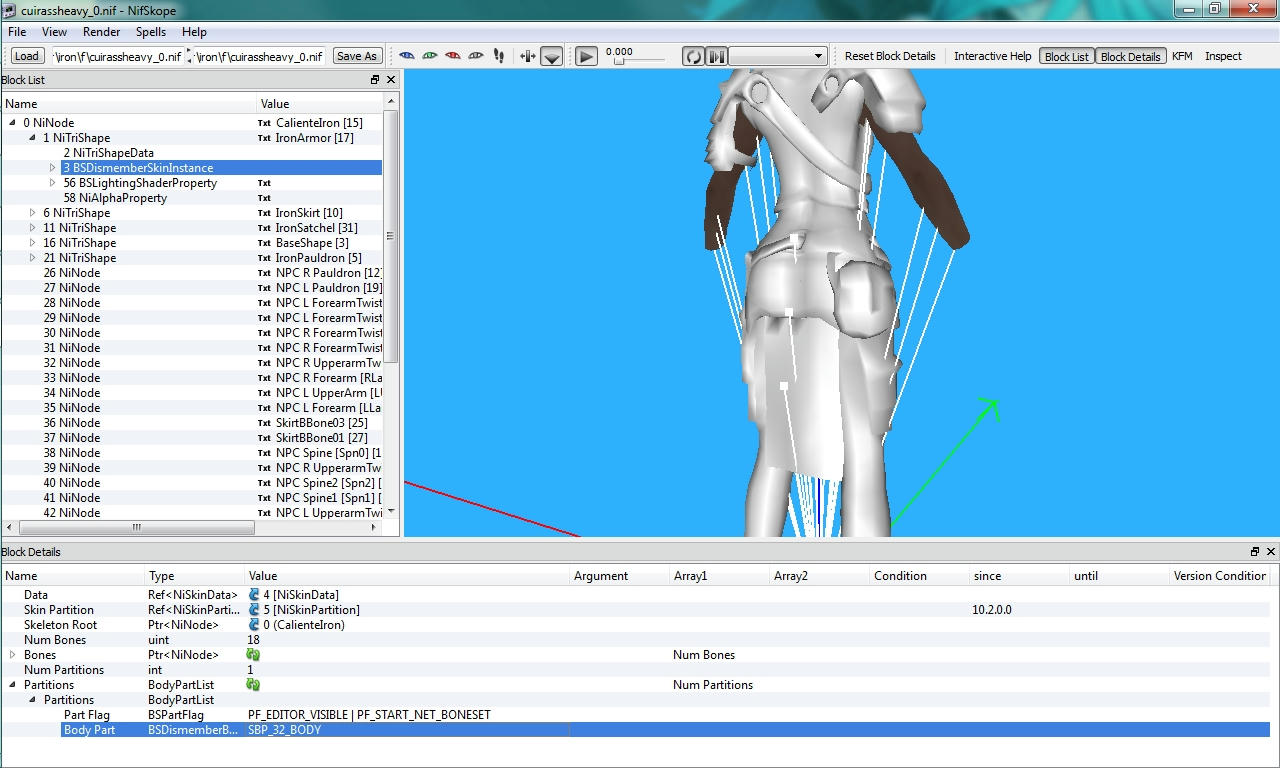1280x768 pixels.
Task: Toggle the Inspect panel
Action: tap(1223, 56)
